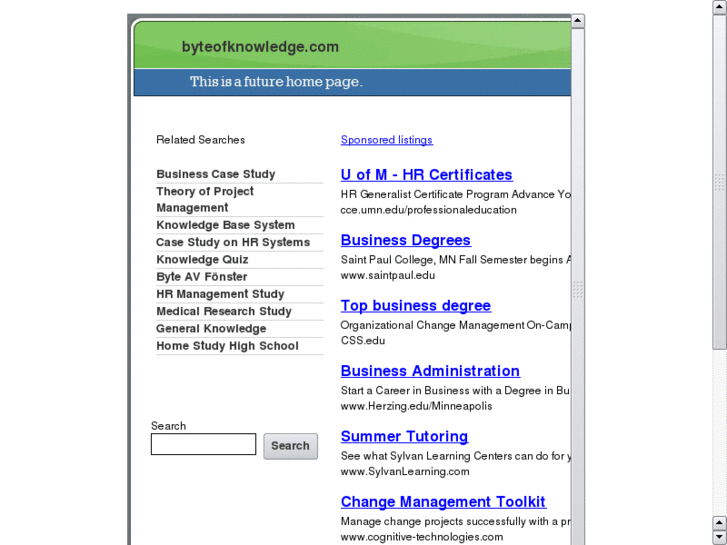Click the outer page scroll-down arrow at bottom

(720, 537)
